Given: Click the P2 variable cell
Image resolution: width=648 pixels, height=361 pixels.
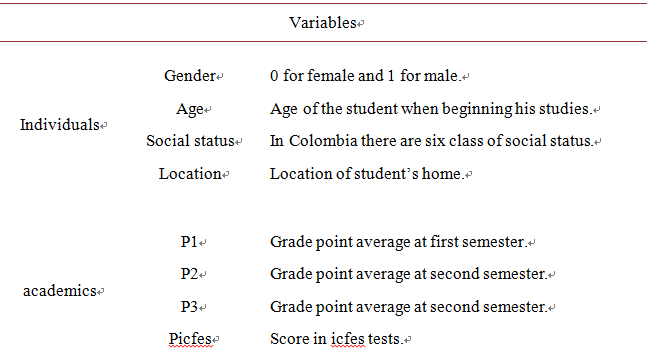Looking at the screenshot, I should tap(190, 274).
